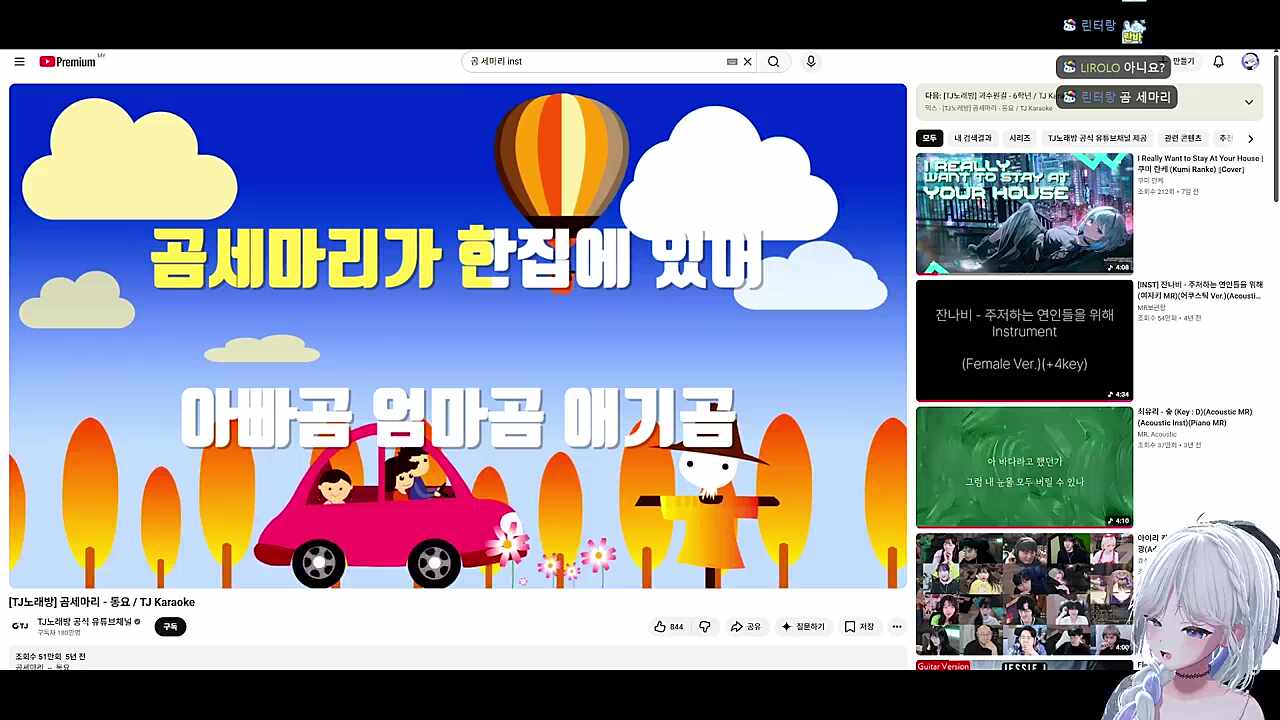Open I Really Want to Stay thumbnail
Viewport: 1280px width, 720px height.
pos(1024,213)
